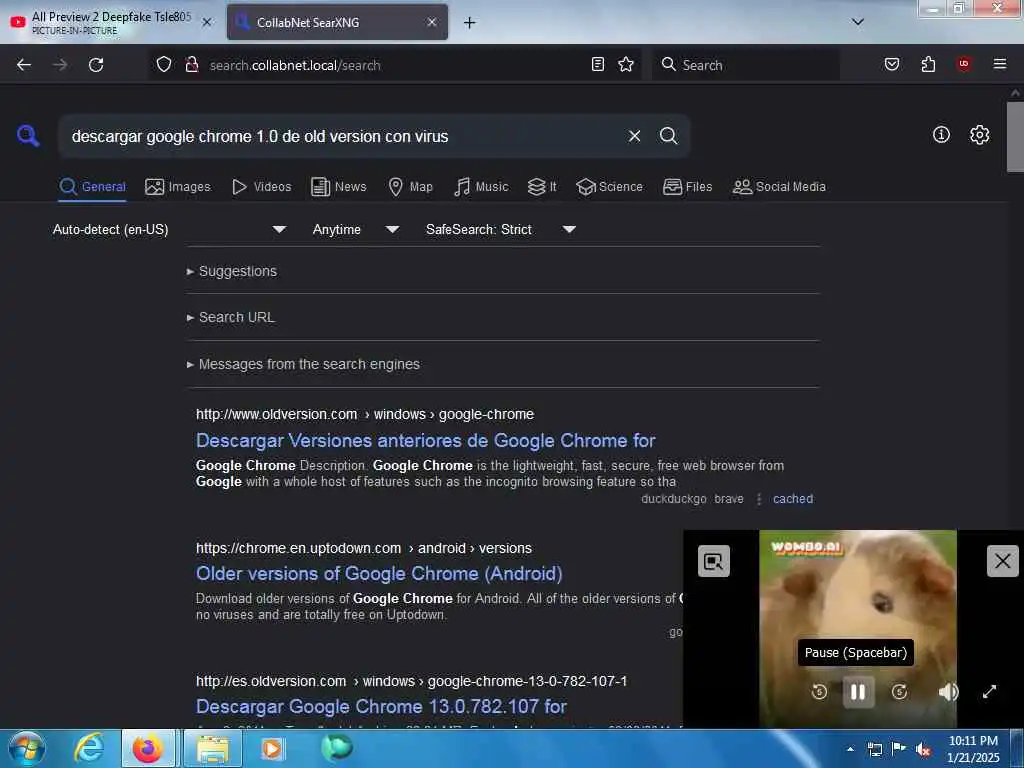Viewport: 1024px width, 768px height.
Task: Open the tracking protection shield icon
Action: (x=164, y=64)
